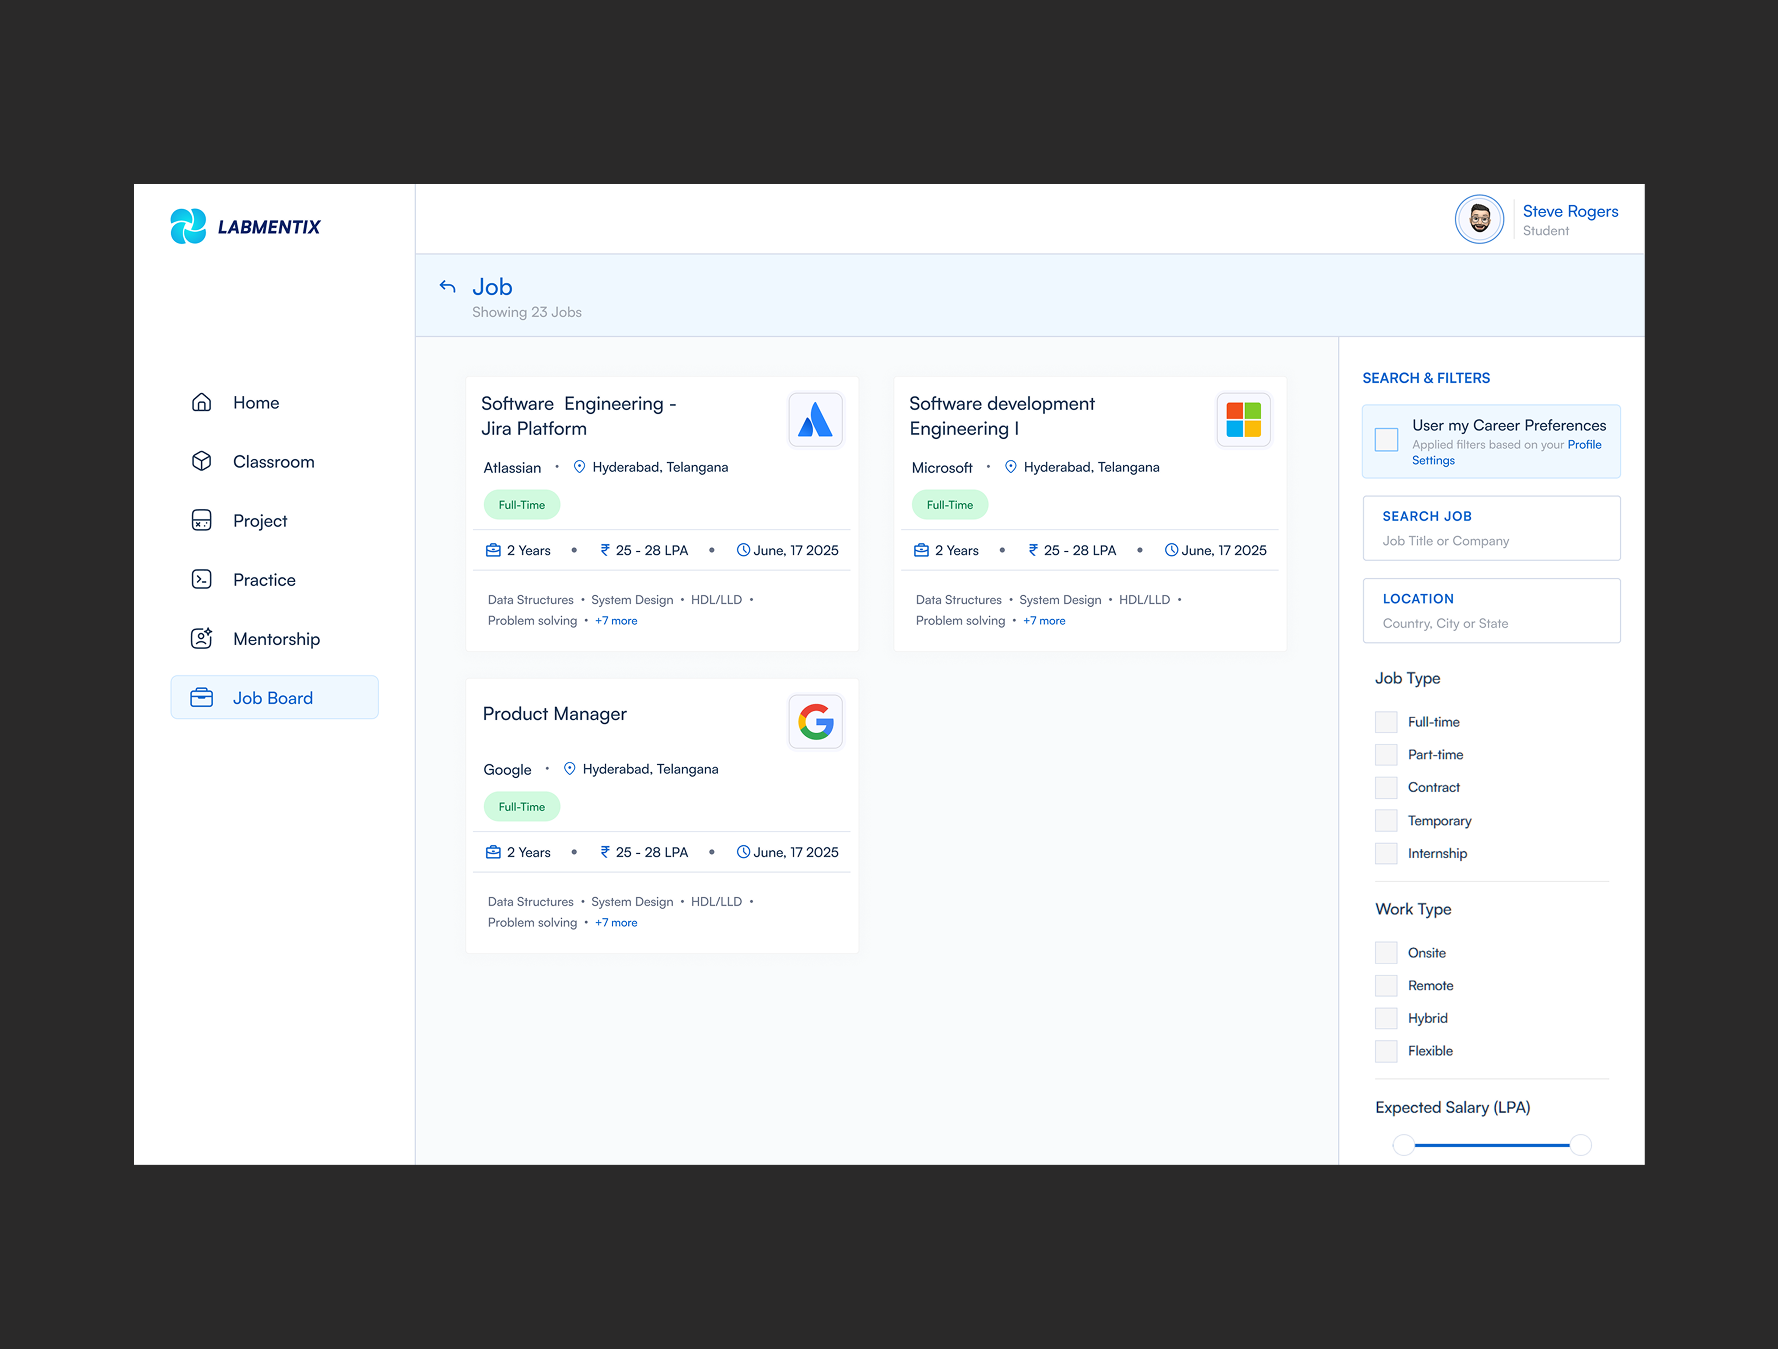
Task: Adjust the right salary slider handle
Action: [x=1580, y=1145]
